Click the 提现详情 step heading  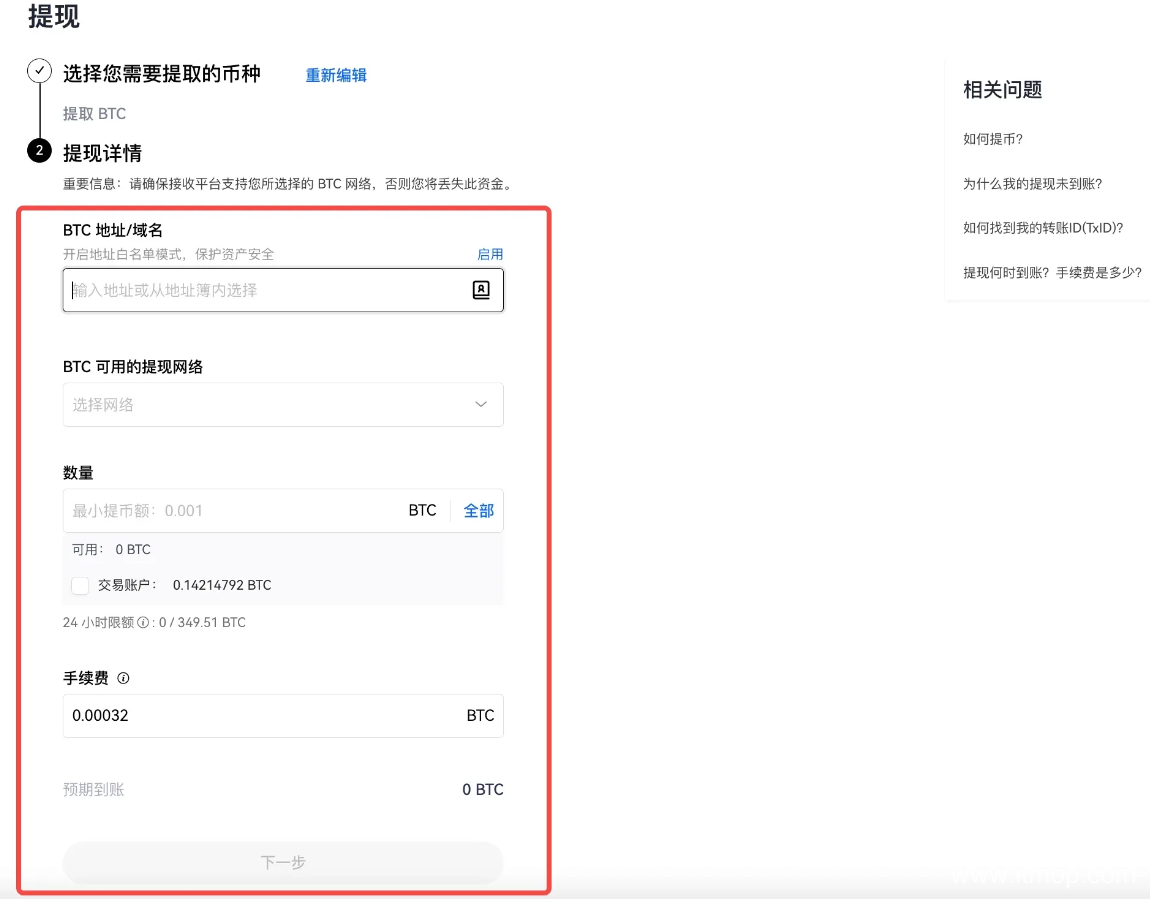pyautogui.click(x=102, y=153)
